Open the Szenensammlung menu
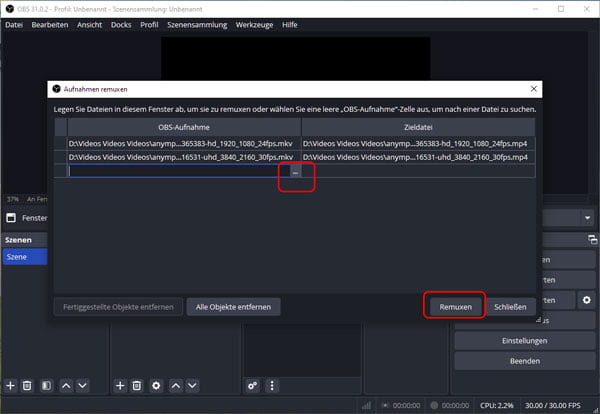Viewport: 600px width, 414px height. (197, 25)
